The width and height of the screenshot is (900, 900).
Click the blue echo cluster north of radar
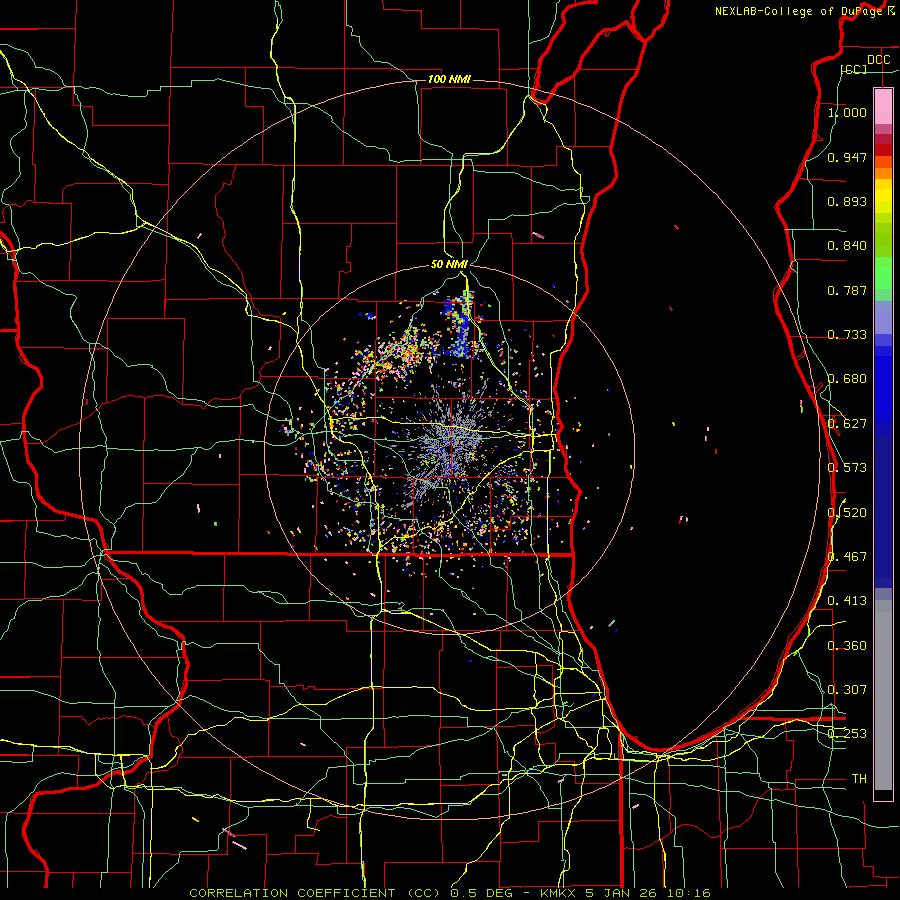460,324
